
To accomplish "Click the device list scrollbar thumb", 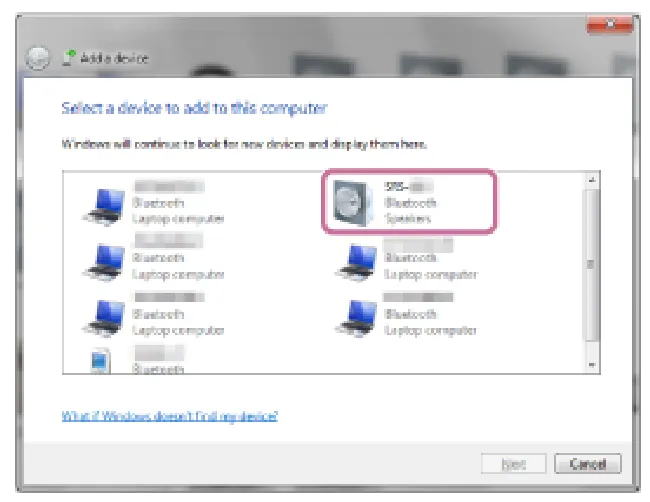I will pyautogui.click(x=592, y=265).
